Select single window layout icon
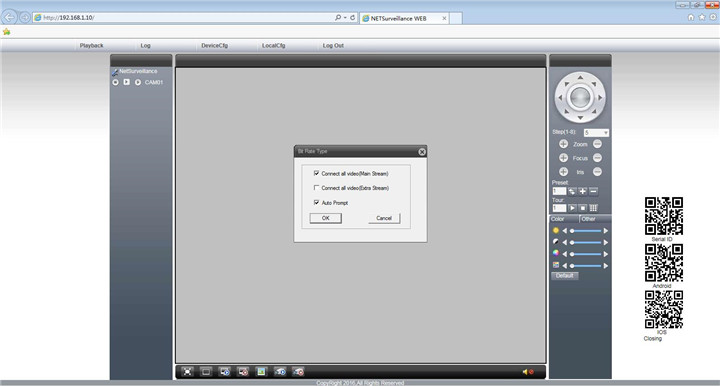 click(206, 372)
